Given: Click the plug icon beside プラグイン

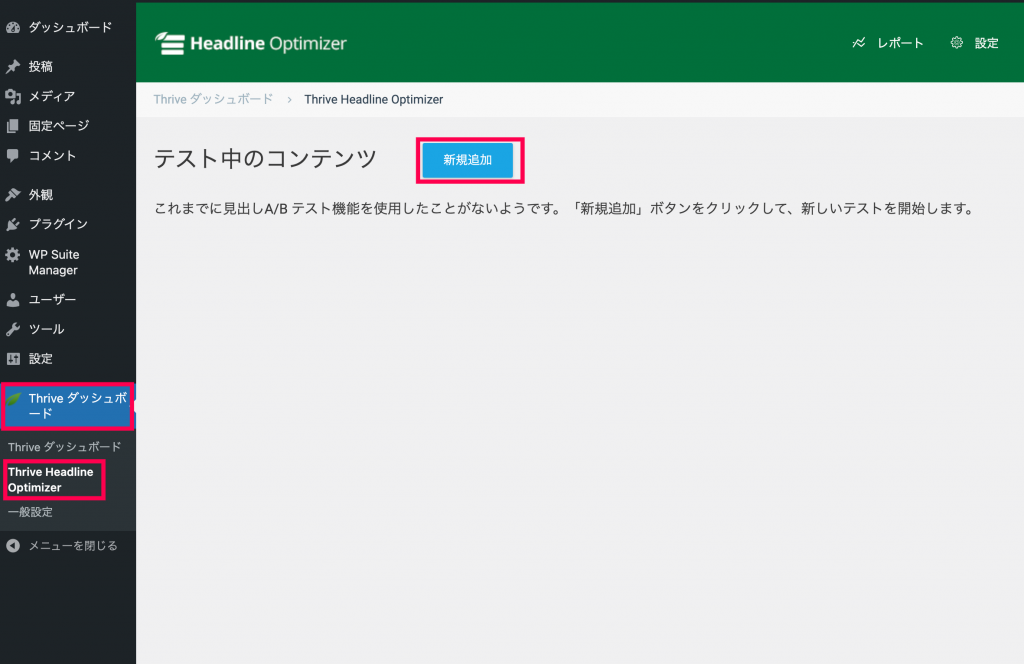Looking at the screenshot, I should coord(13,225).
